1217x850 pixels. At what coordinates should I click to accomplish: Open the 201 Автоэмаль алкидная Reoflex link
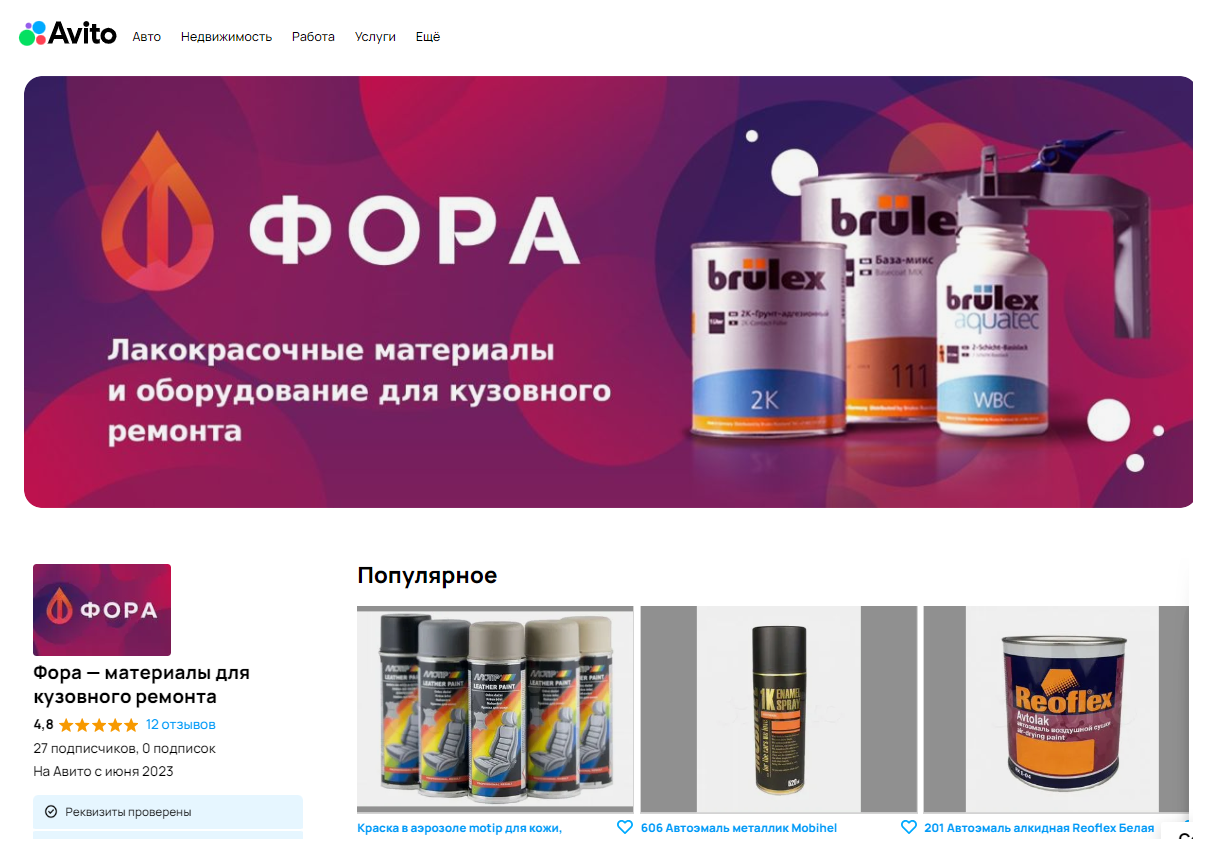click(1039, 828)
